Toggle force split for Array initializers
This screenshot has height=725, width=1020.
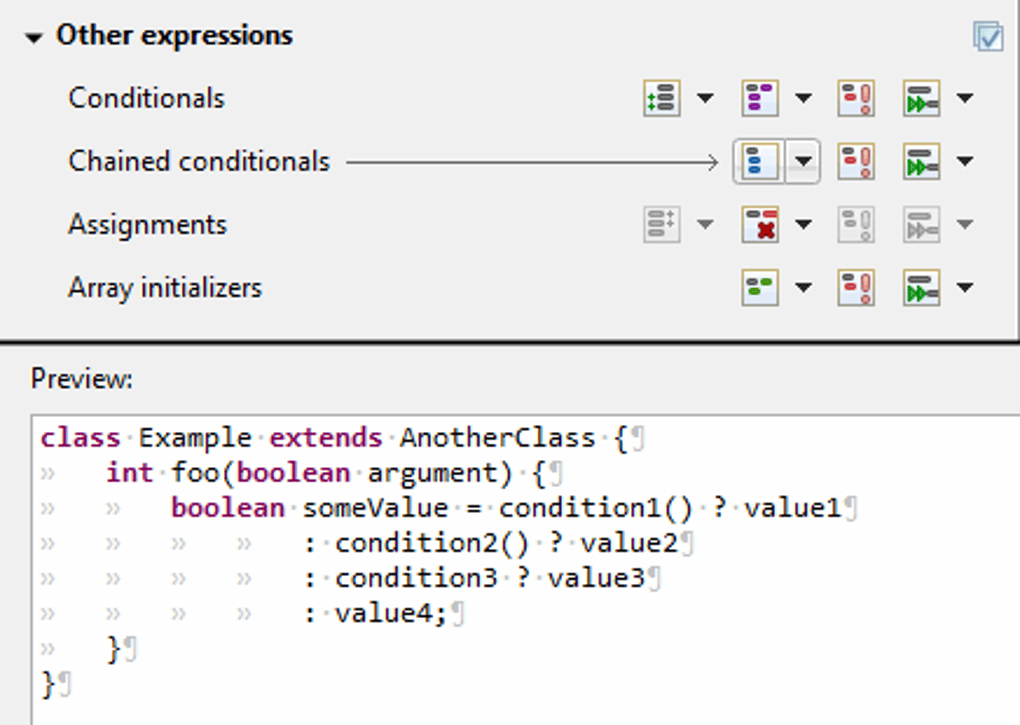point(856,288)
